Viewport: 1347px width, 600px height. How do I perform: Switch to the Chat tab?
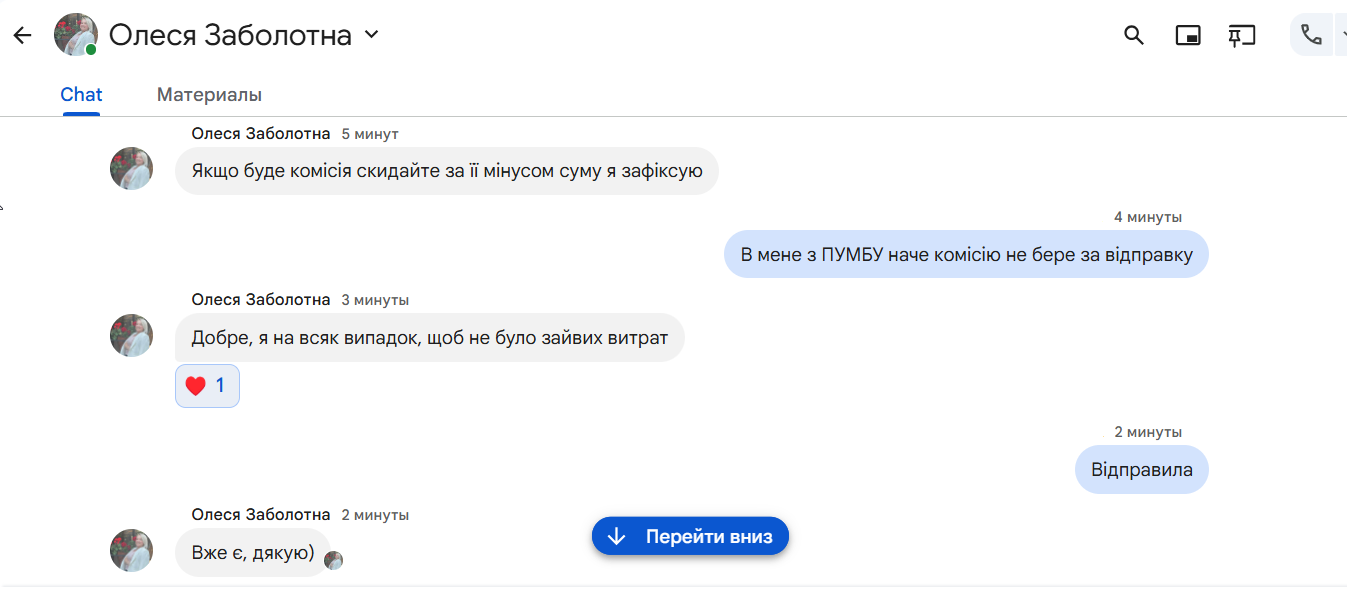pyautogui.click(x=81, y=95)
